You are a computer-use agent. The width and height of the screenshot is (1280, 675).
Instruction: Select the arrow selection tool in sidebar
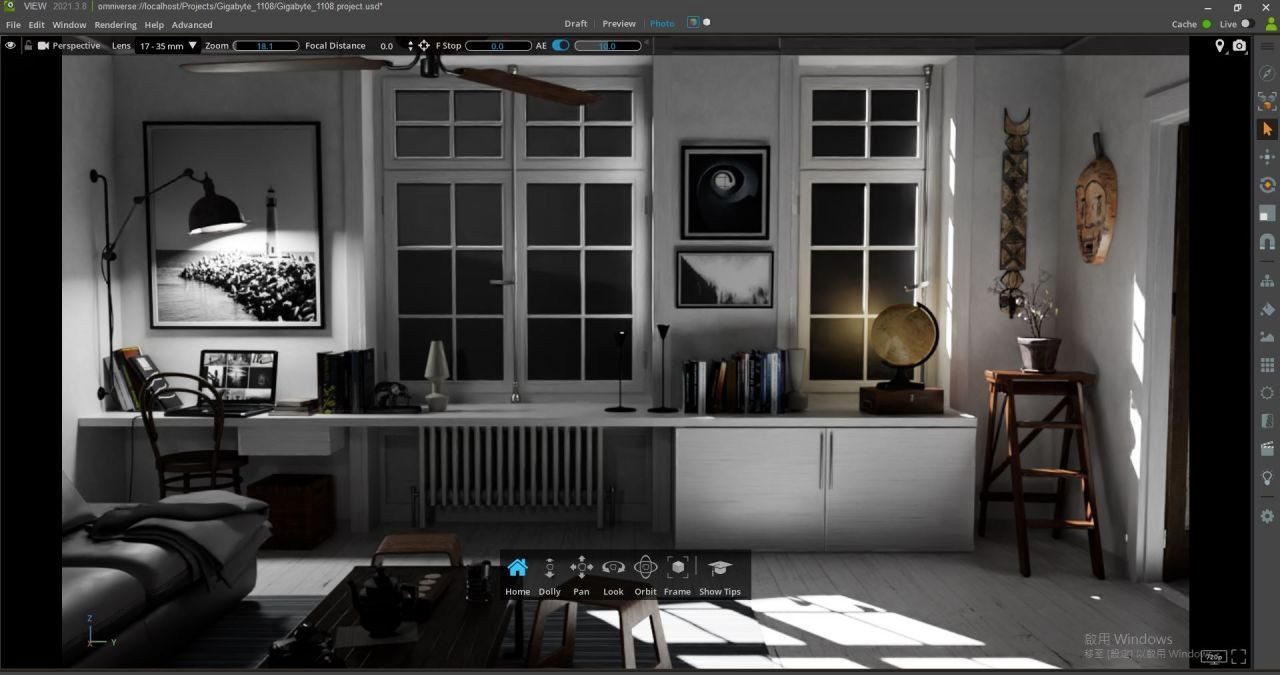point(1267,129)
